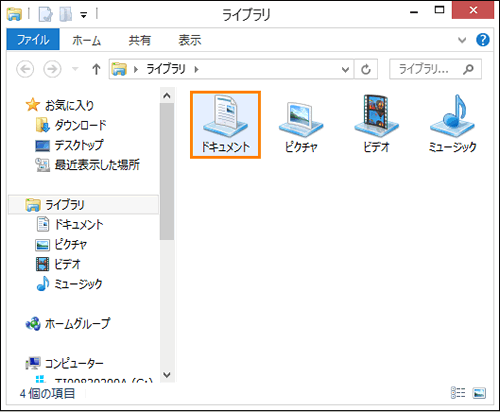
Task: Click the Back navigation arrow
Action: [25, 69]
